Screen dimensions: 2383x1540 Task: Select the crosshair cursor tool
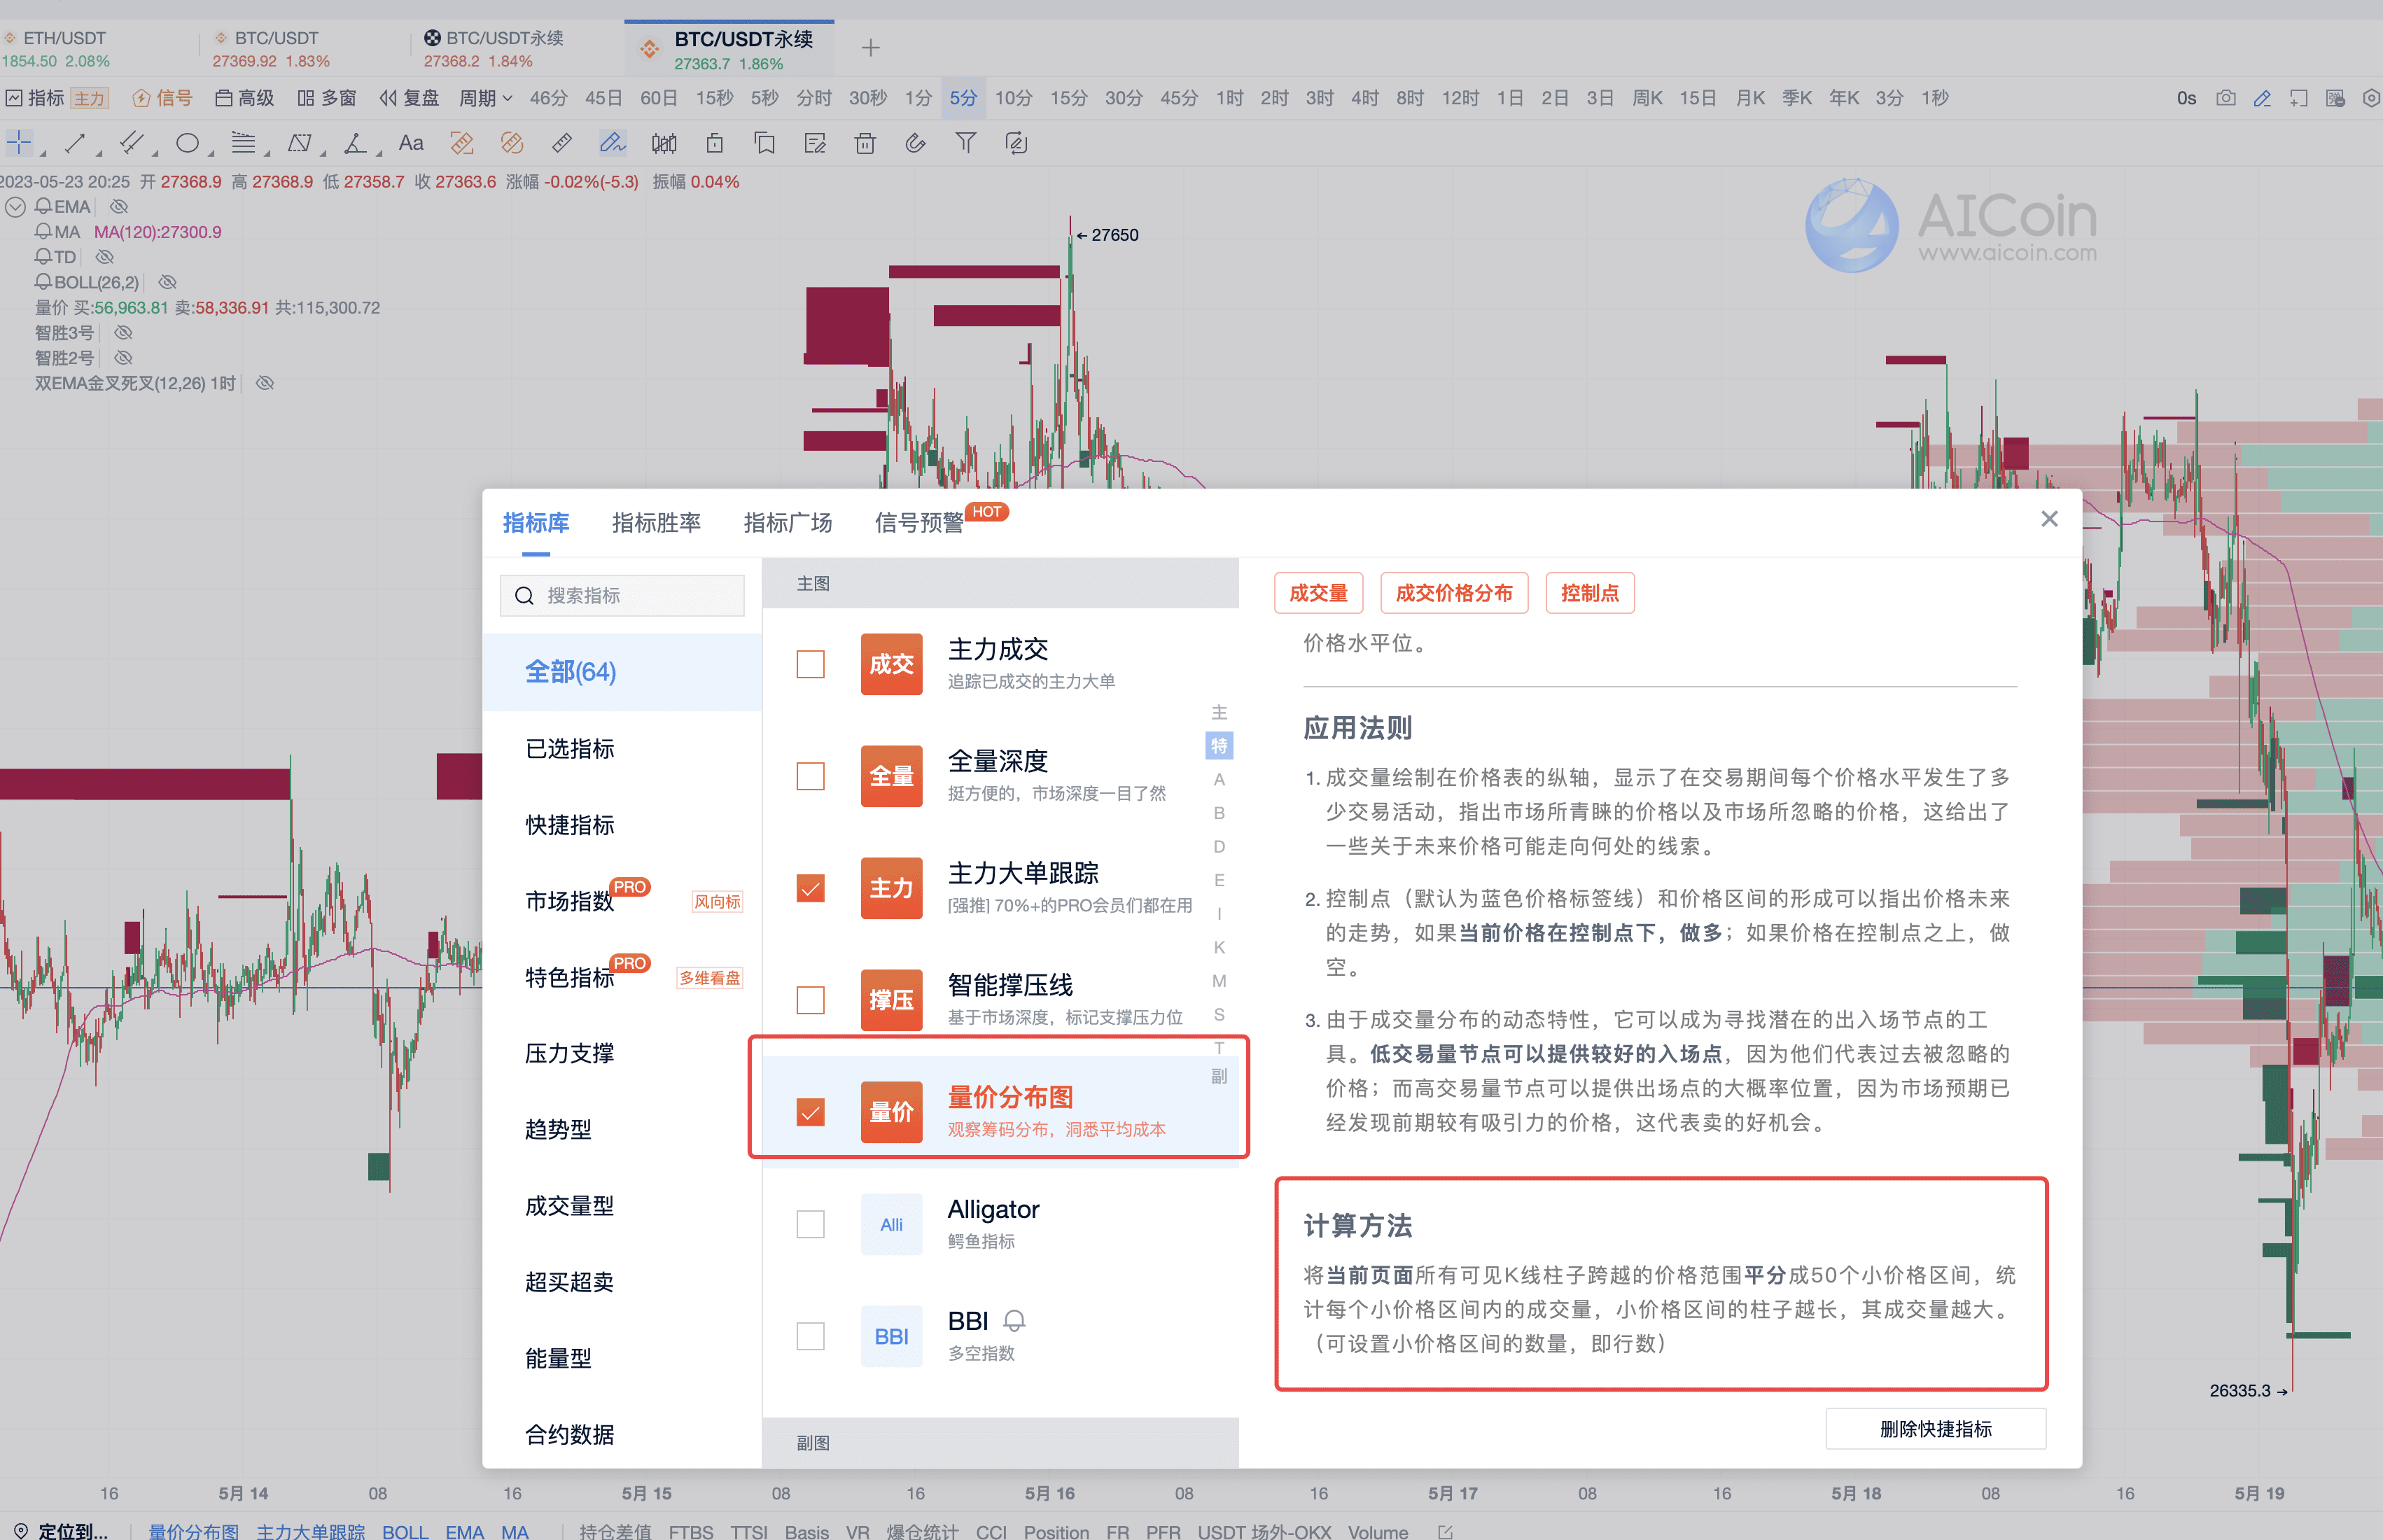tap(19, 142)
